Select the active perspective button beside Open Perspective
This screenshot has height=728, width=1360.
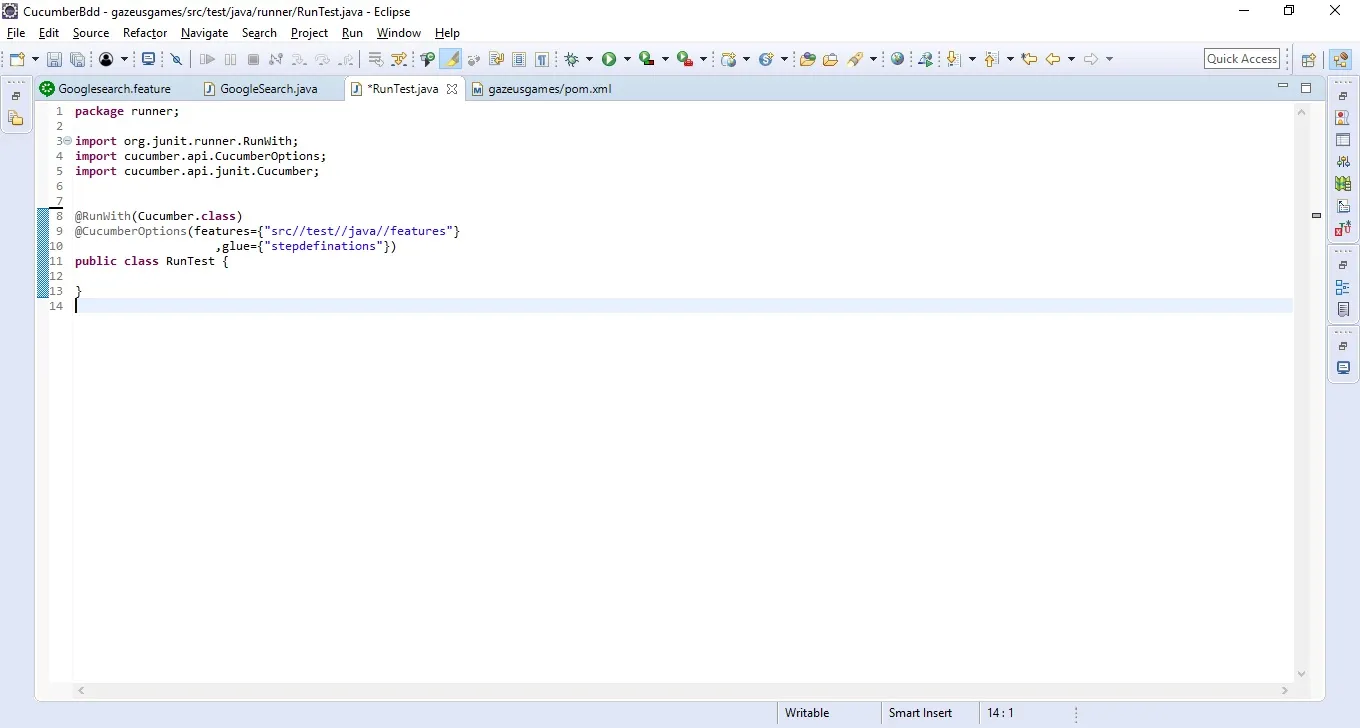pos(1340,59)
